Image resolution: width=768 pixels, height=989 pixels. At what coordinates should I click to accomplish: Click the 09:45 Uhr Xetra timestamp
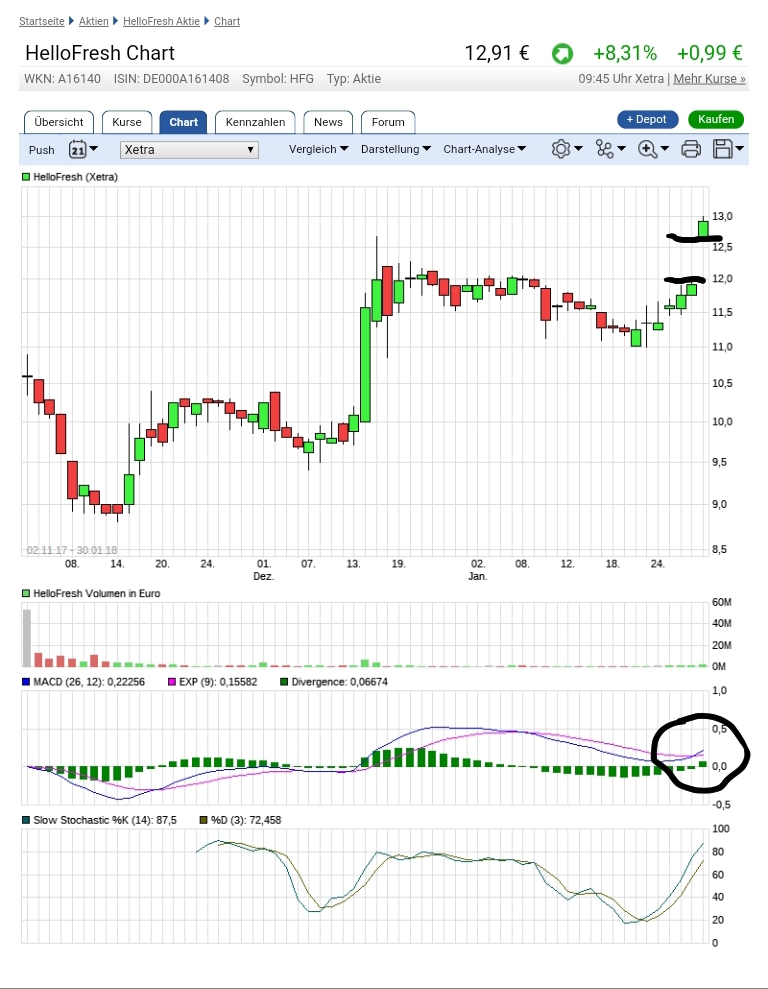[621, 79]
